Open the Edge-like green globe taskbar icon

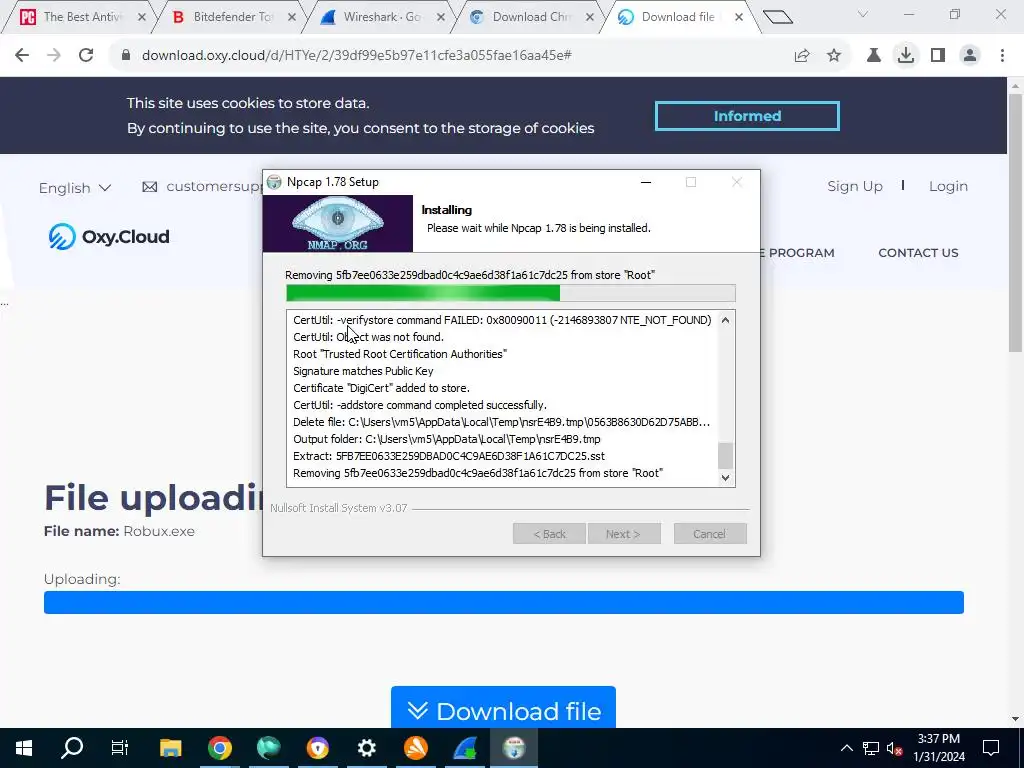(x=268, y=748)
